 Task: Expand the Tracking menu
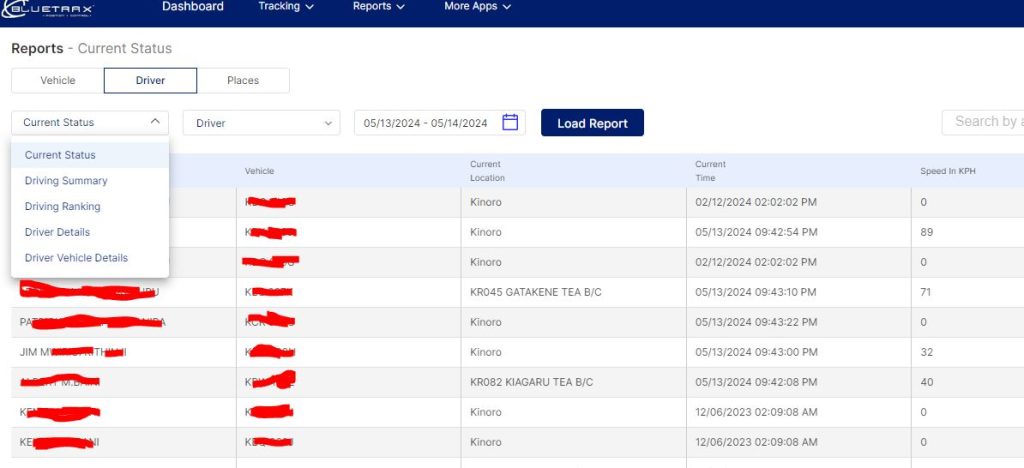pyautogui.click(x=286, y=6)
